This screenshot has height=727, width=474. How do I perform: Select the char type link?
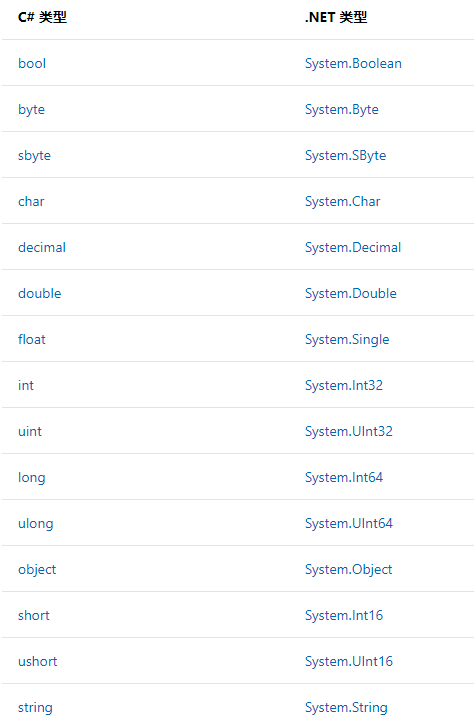[31, 202]
